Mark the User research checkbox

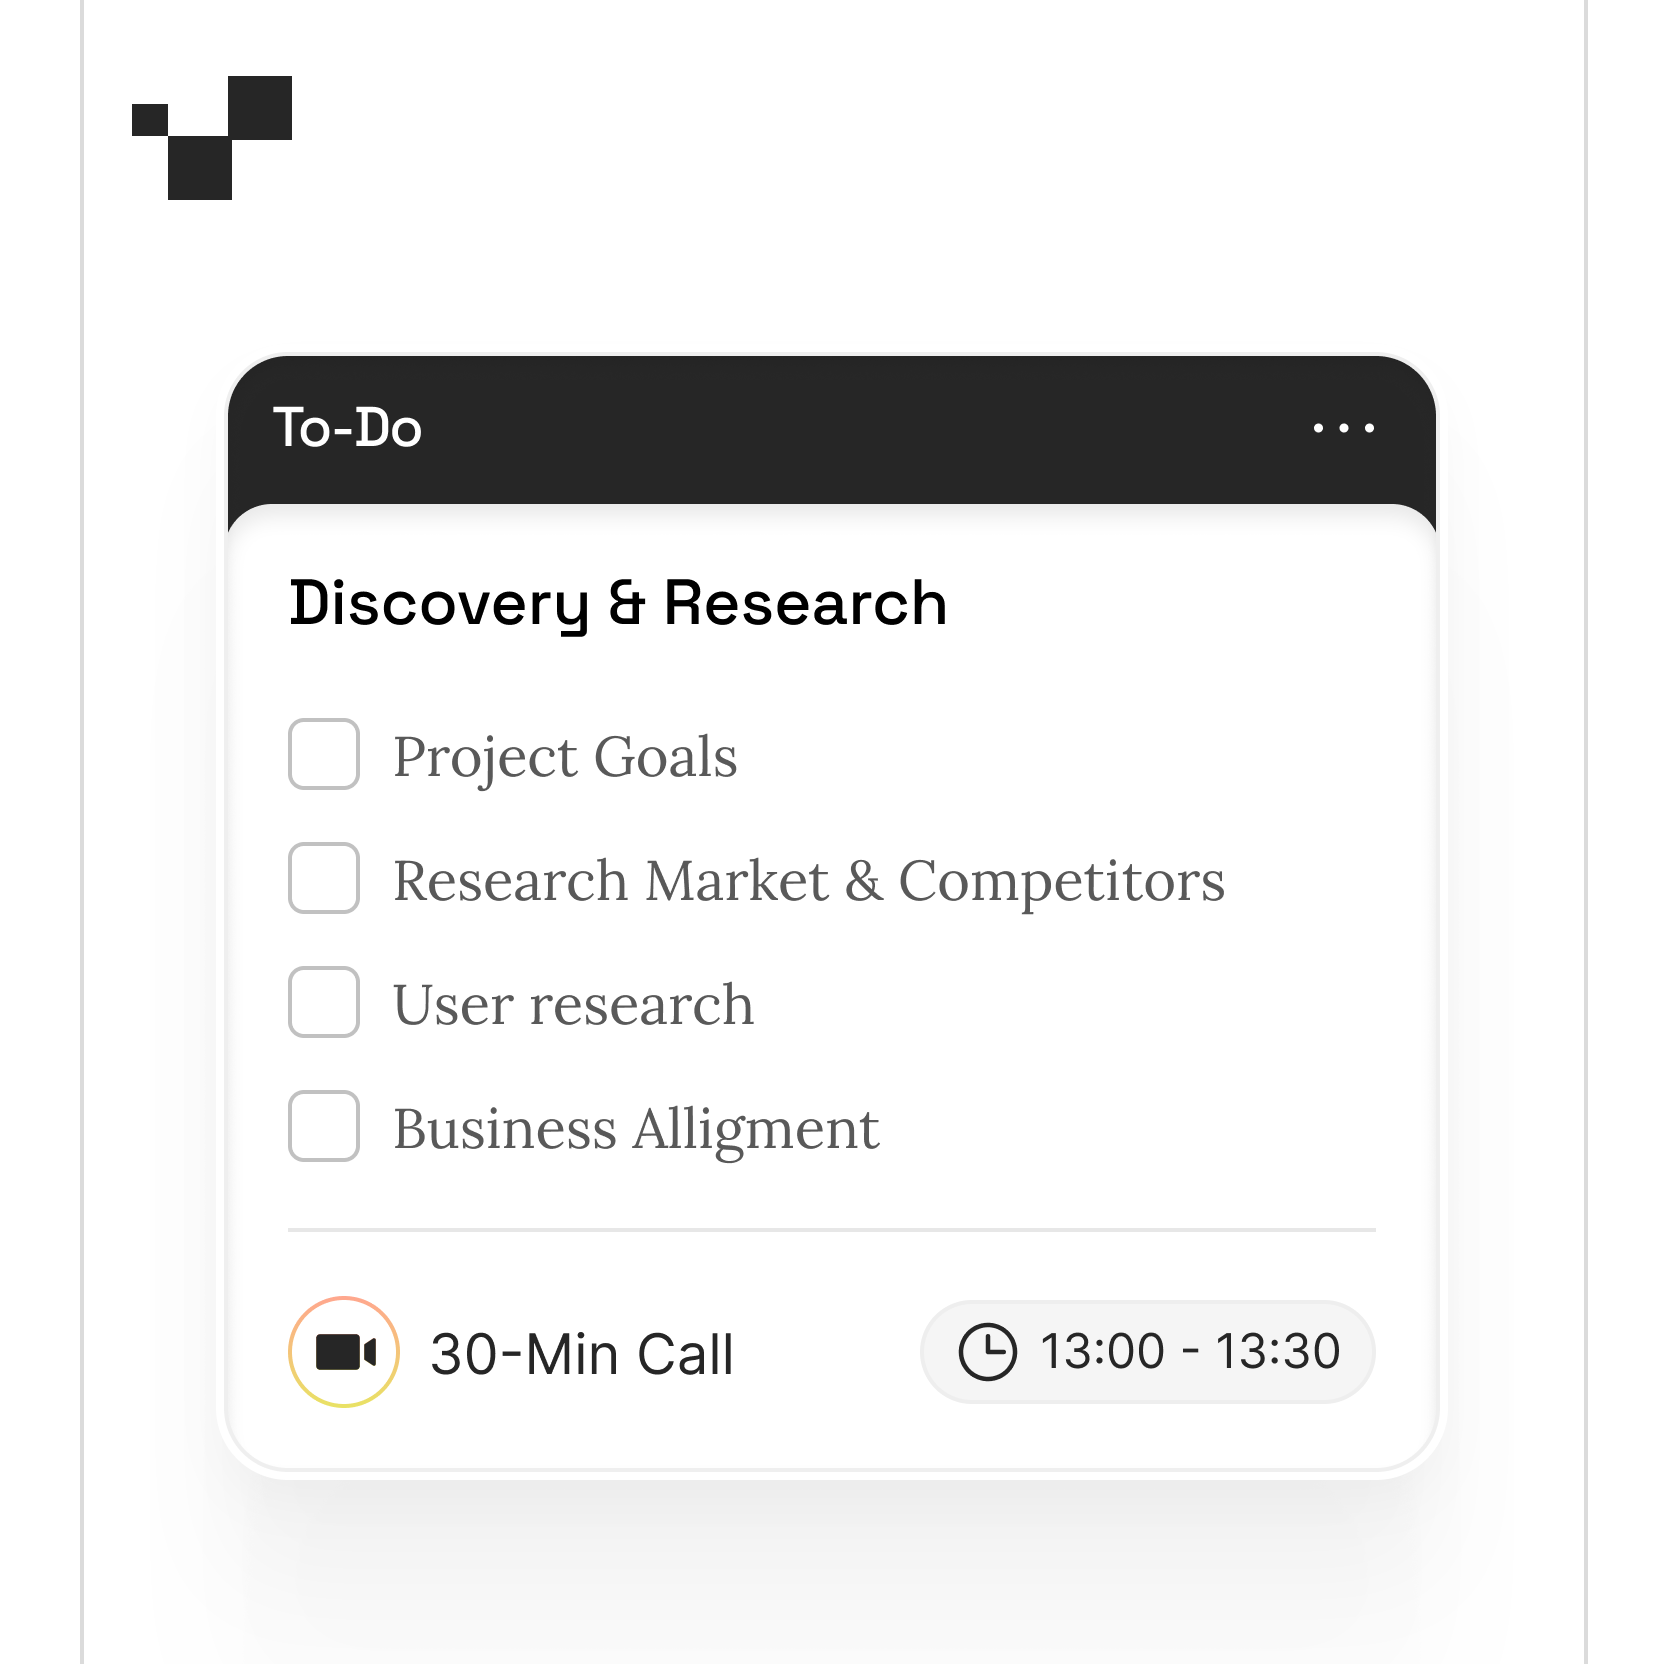[324, 1002]
